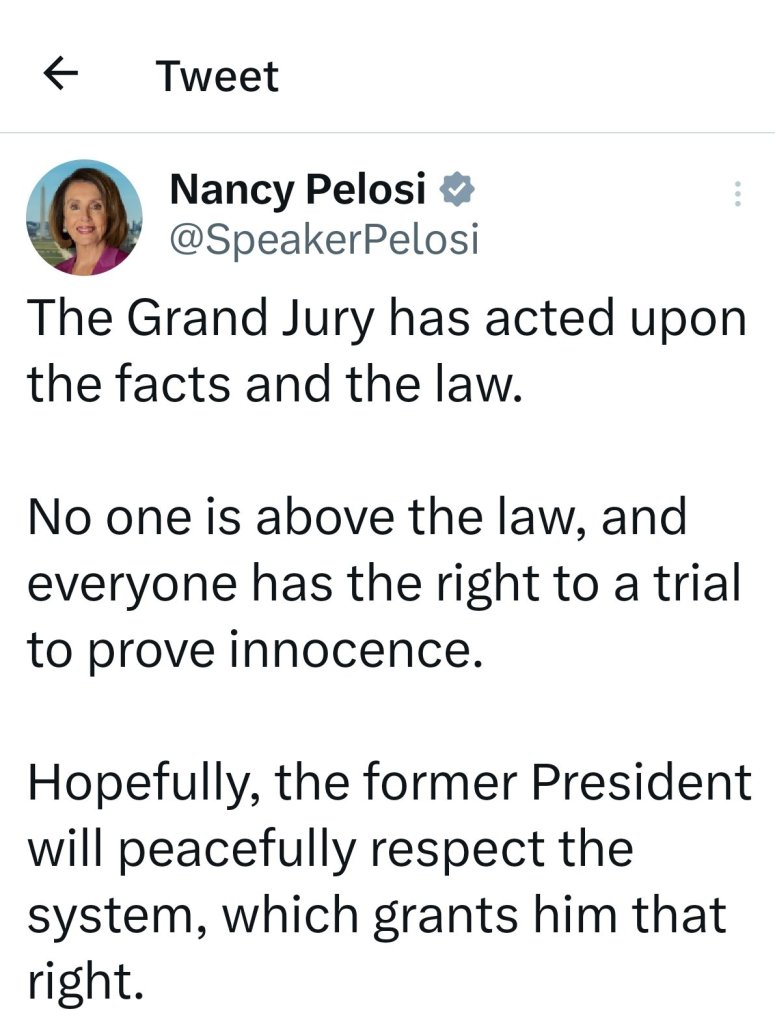Tap the back arrow icon
The image size is (775, 1024).
coord(62,76)
